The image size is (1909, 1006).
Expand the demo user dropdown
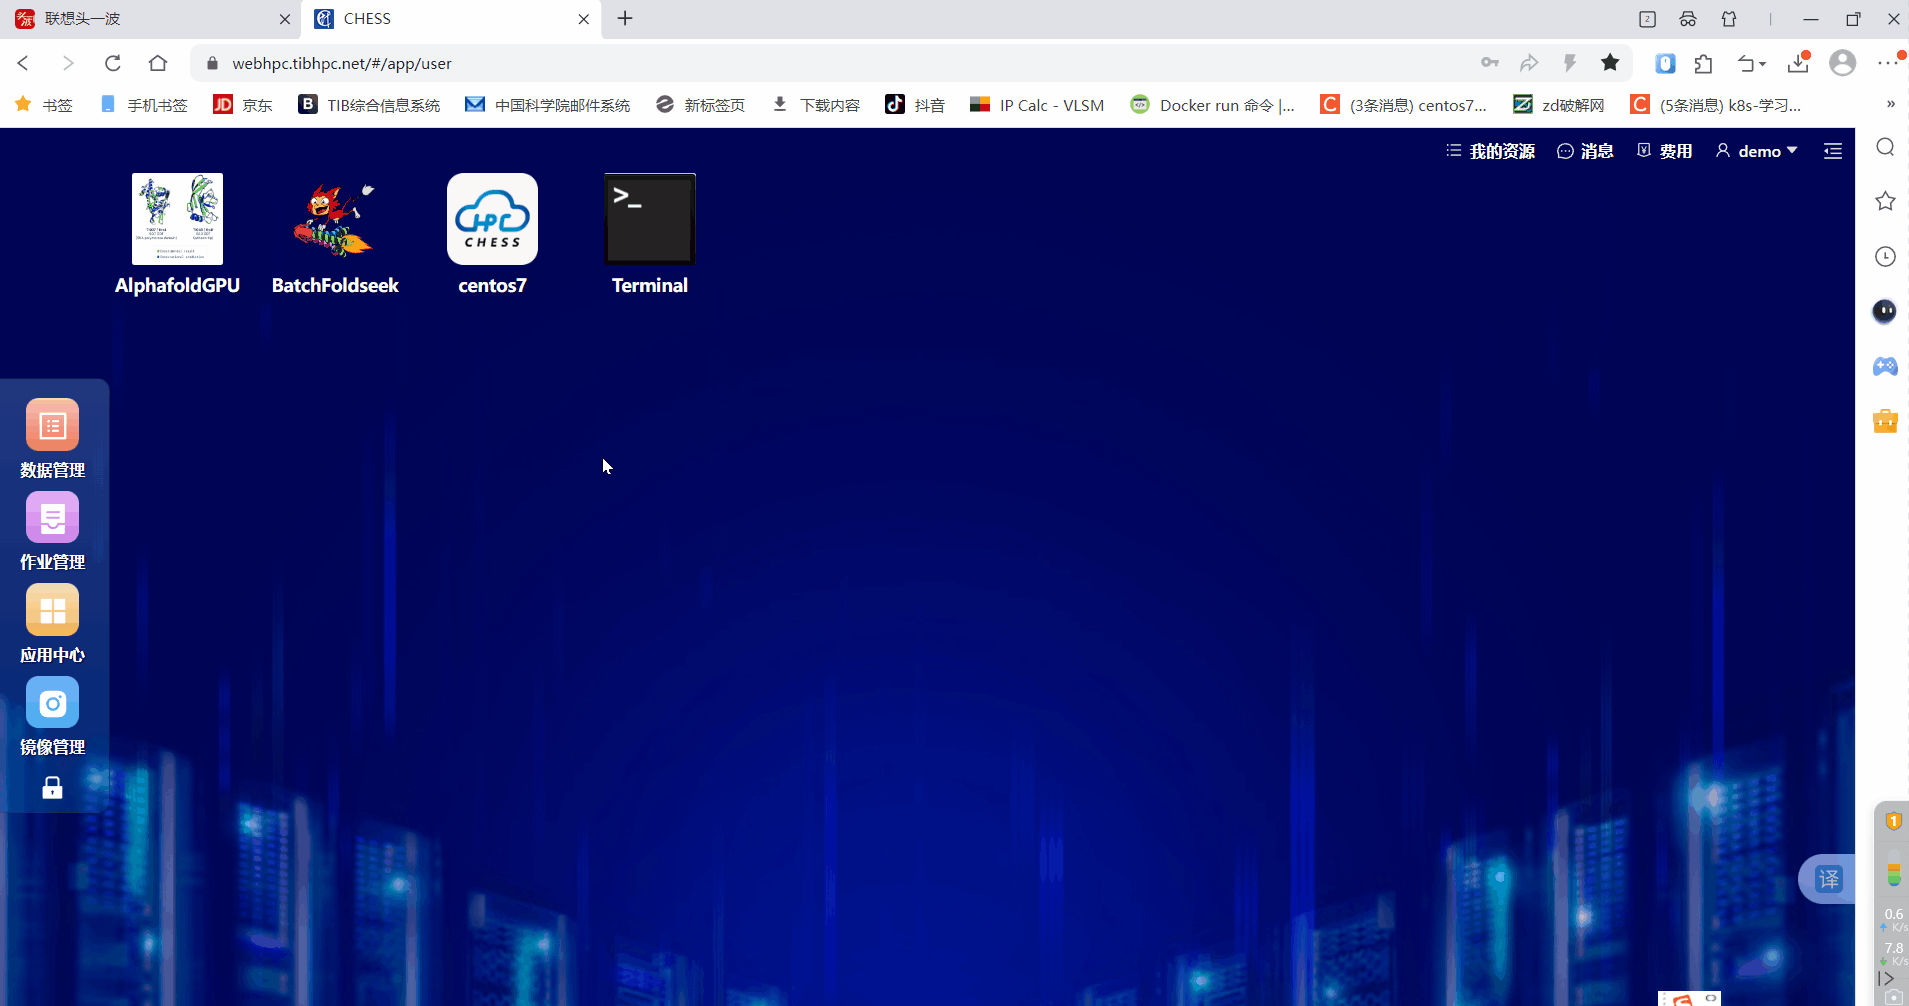[1756, 151]
